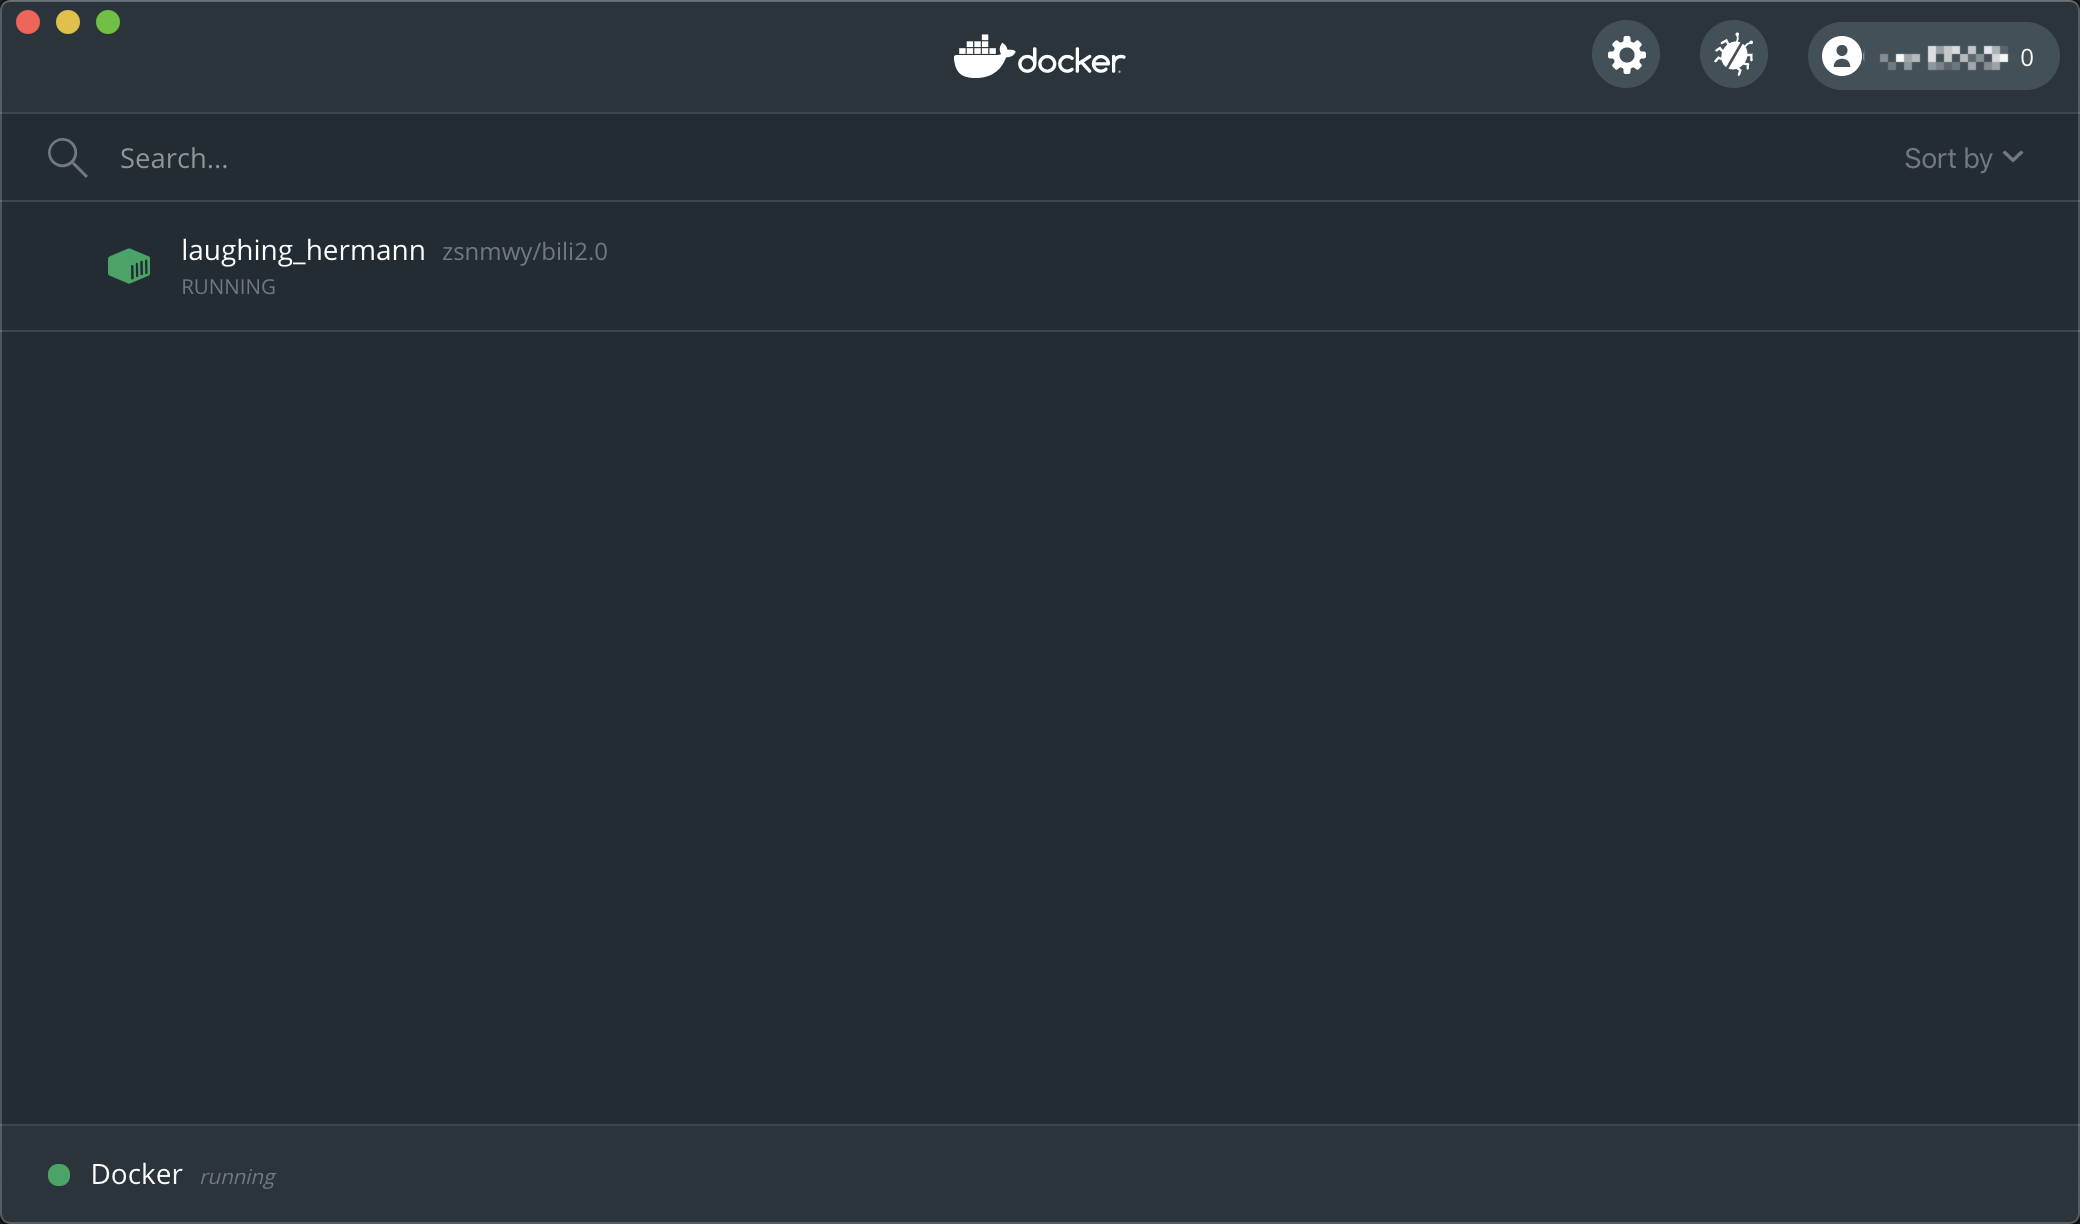Open the Docker settings gear icon
Screen dimensions: 2080x1224
click(x=1624, y=55)
